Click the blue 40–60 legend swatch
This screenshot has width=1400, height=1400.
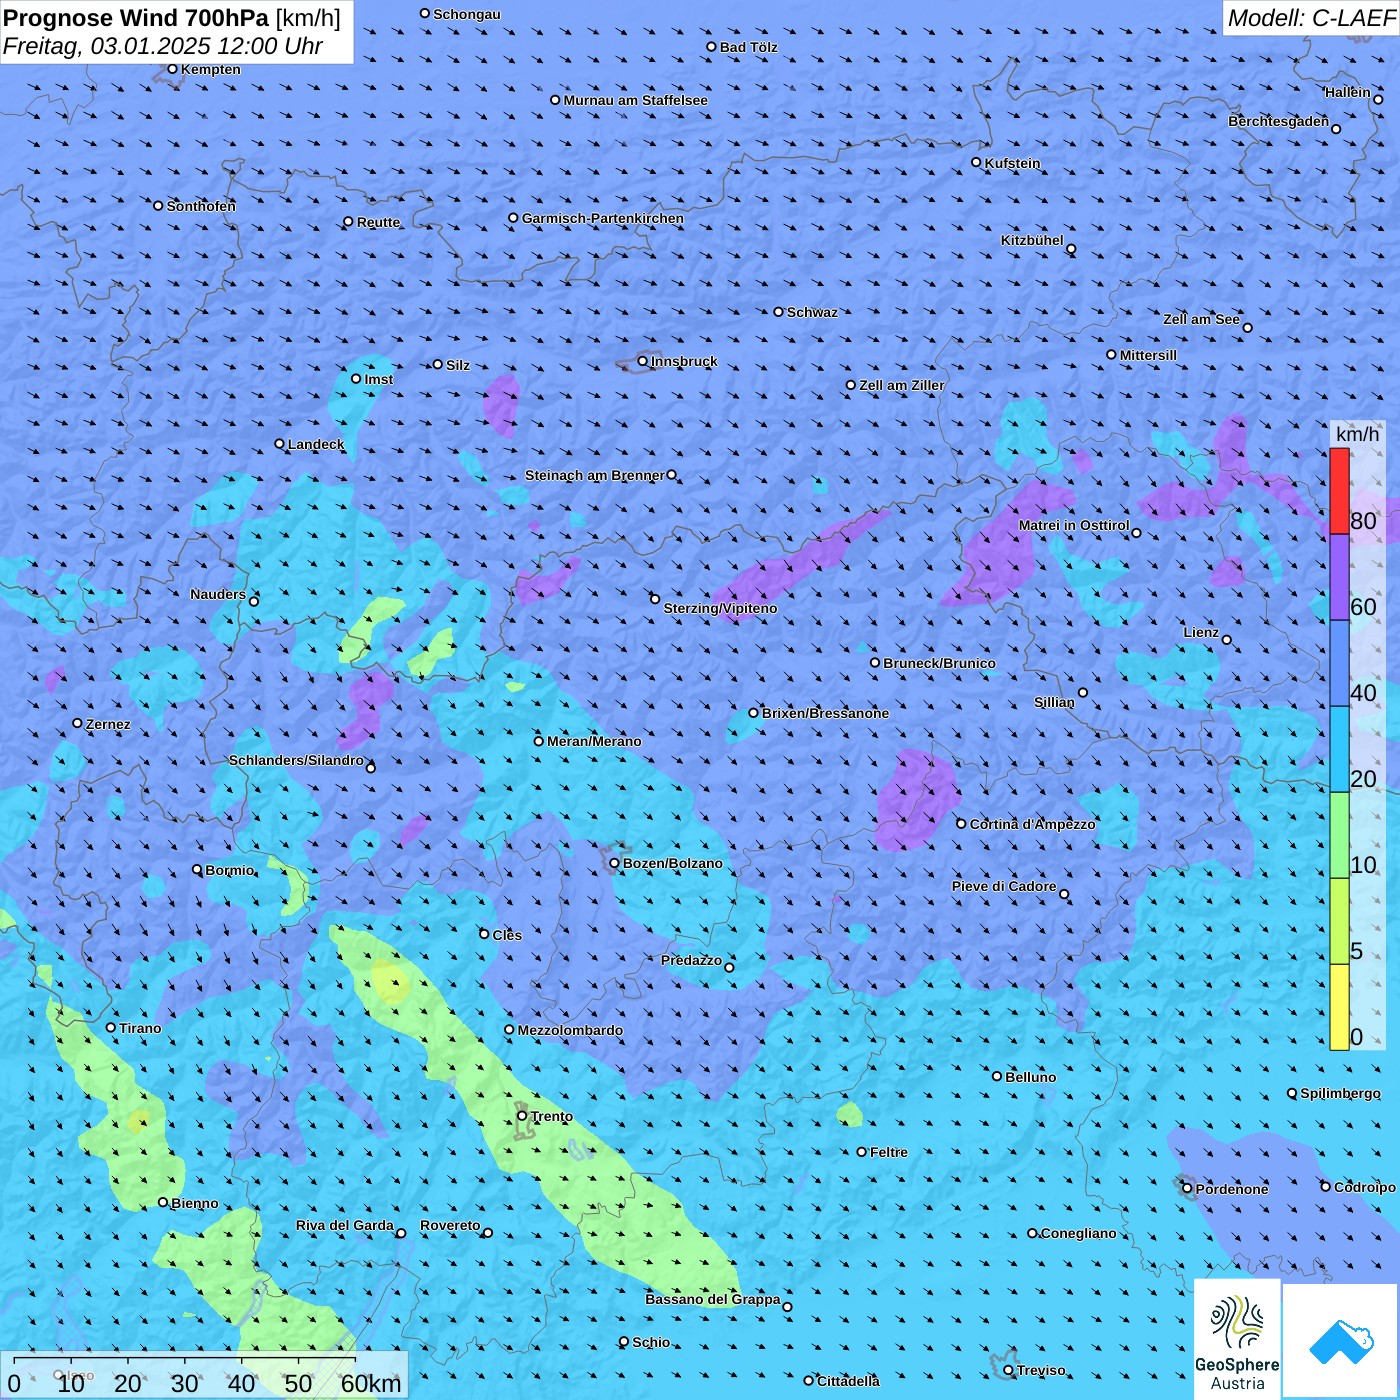coord(1339,664)
